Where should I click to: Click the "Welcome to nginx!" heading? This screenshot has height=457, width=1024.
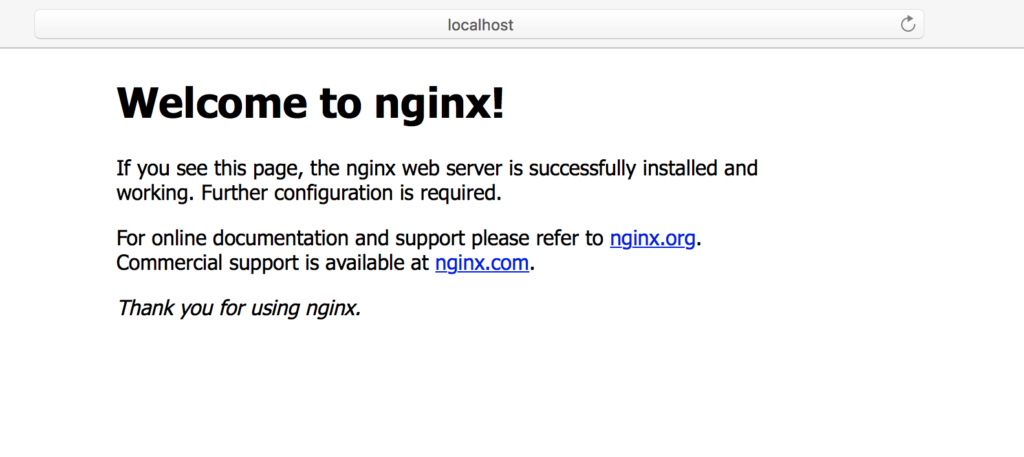tap(311, 102)
